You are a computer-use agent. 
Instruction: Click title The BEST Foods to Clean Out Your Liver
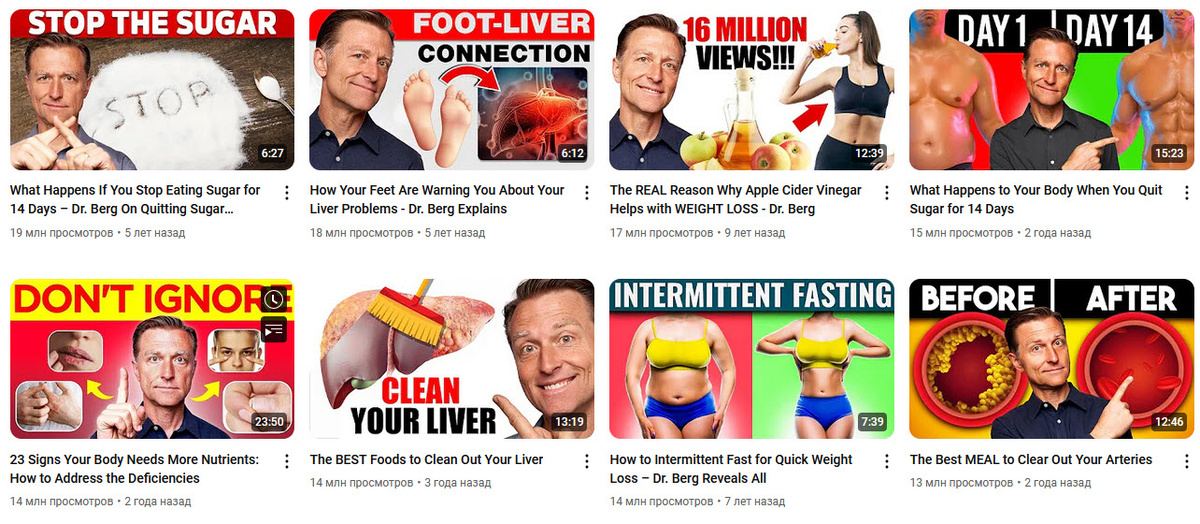[x=427, y=460]
